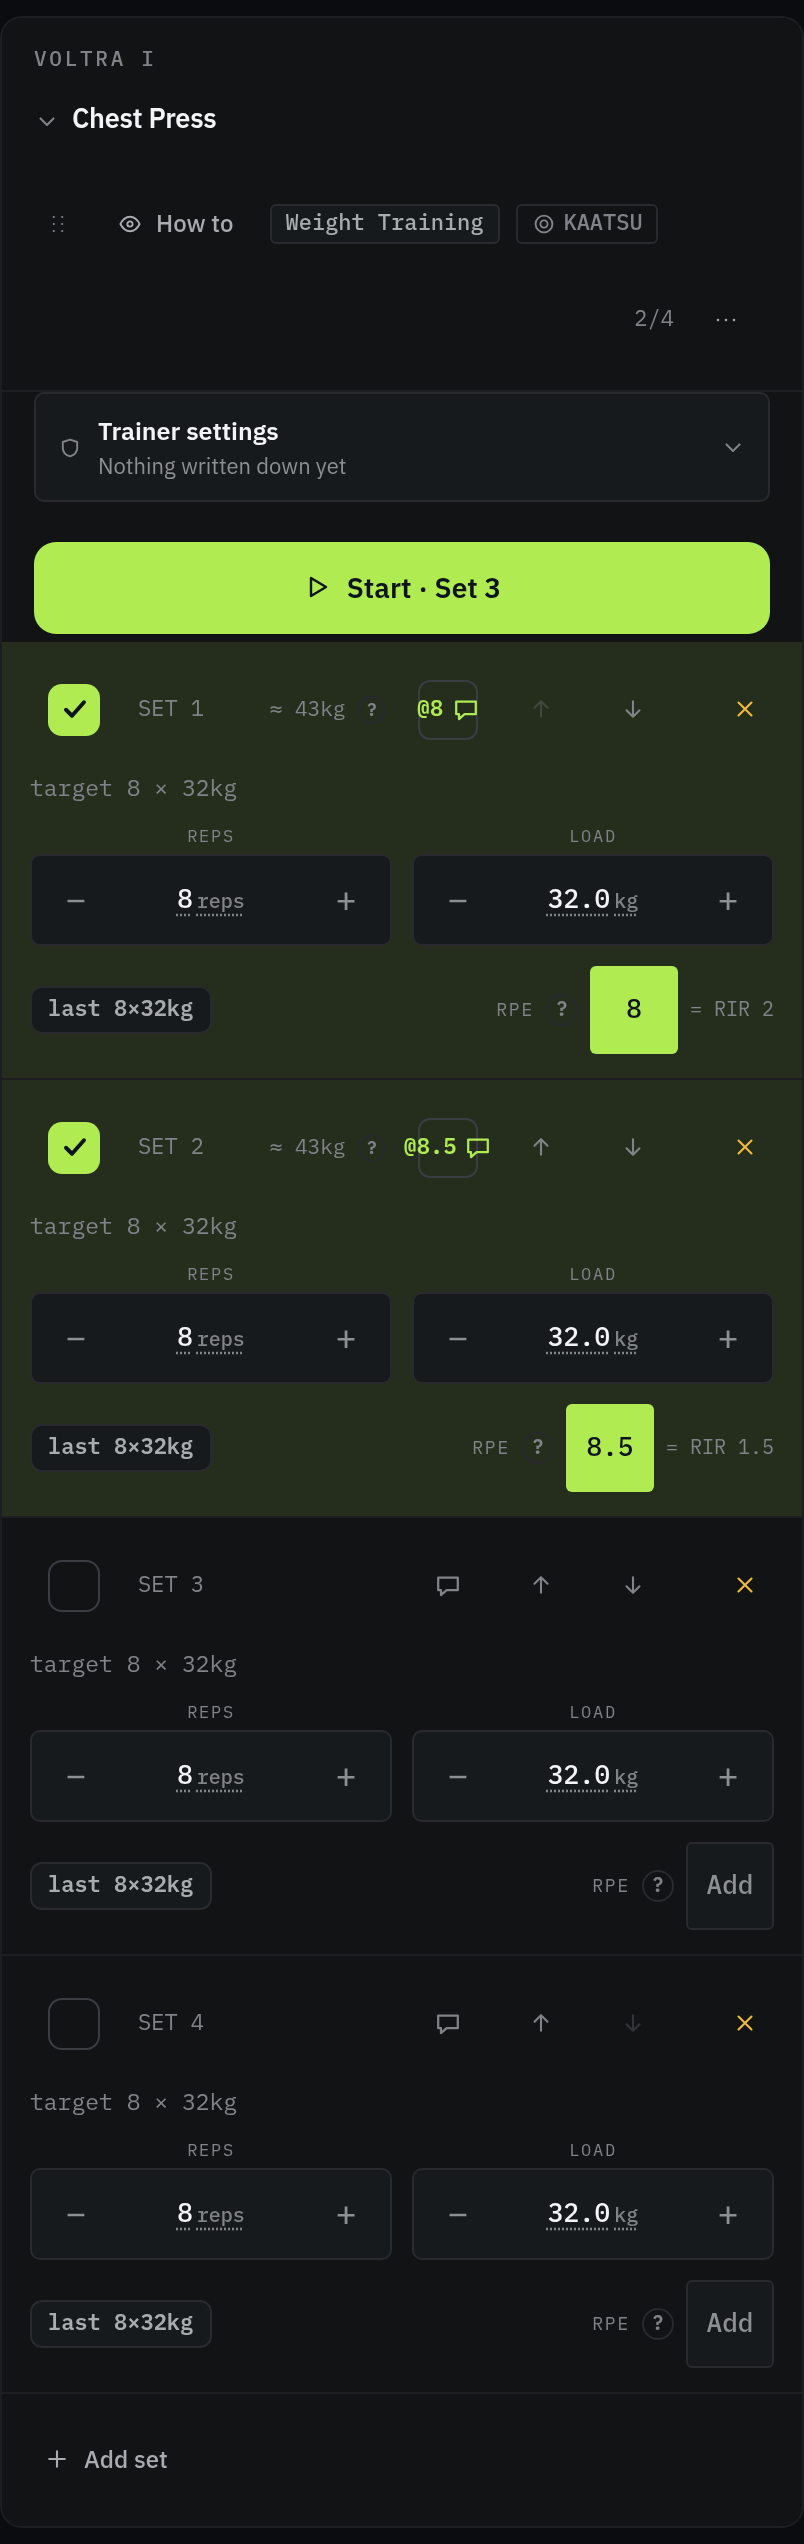Delete Set 4 with the orange X
Image resolution: width=804 pixels, height=2544 pixels.
745,2023
